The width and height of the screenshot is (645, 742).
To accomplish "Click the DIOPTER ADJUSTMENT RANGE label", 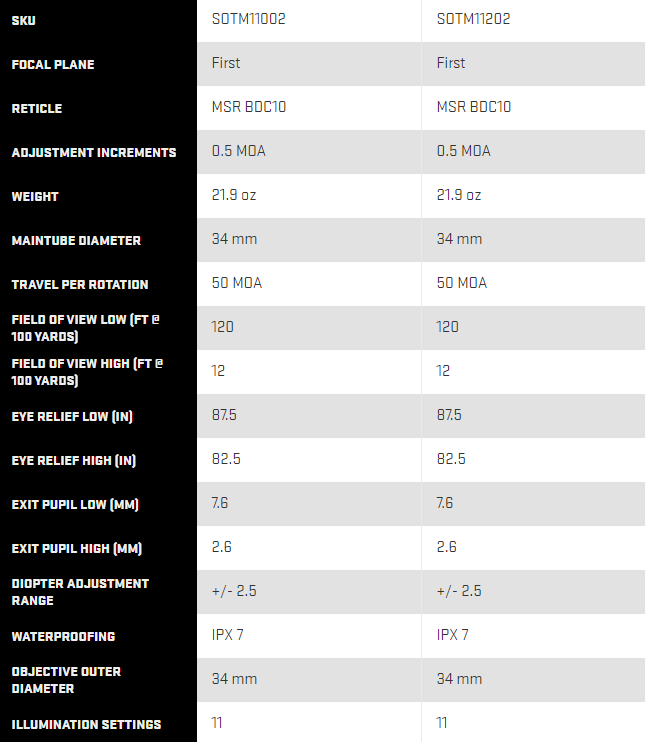I will click(x=80, y=592).
